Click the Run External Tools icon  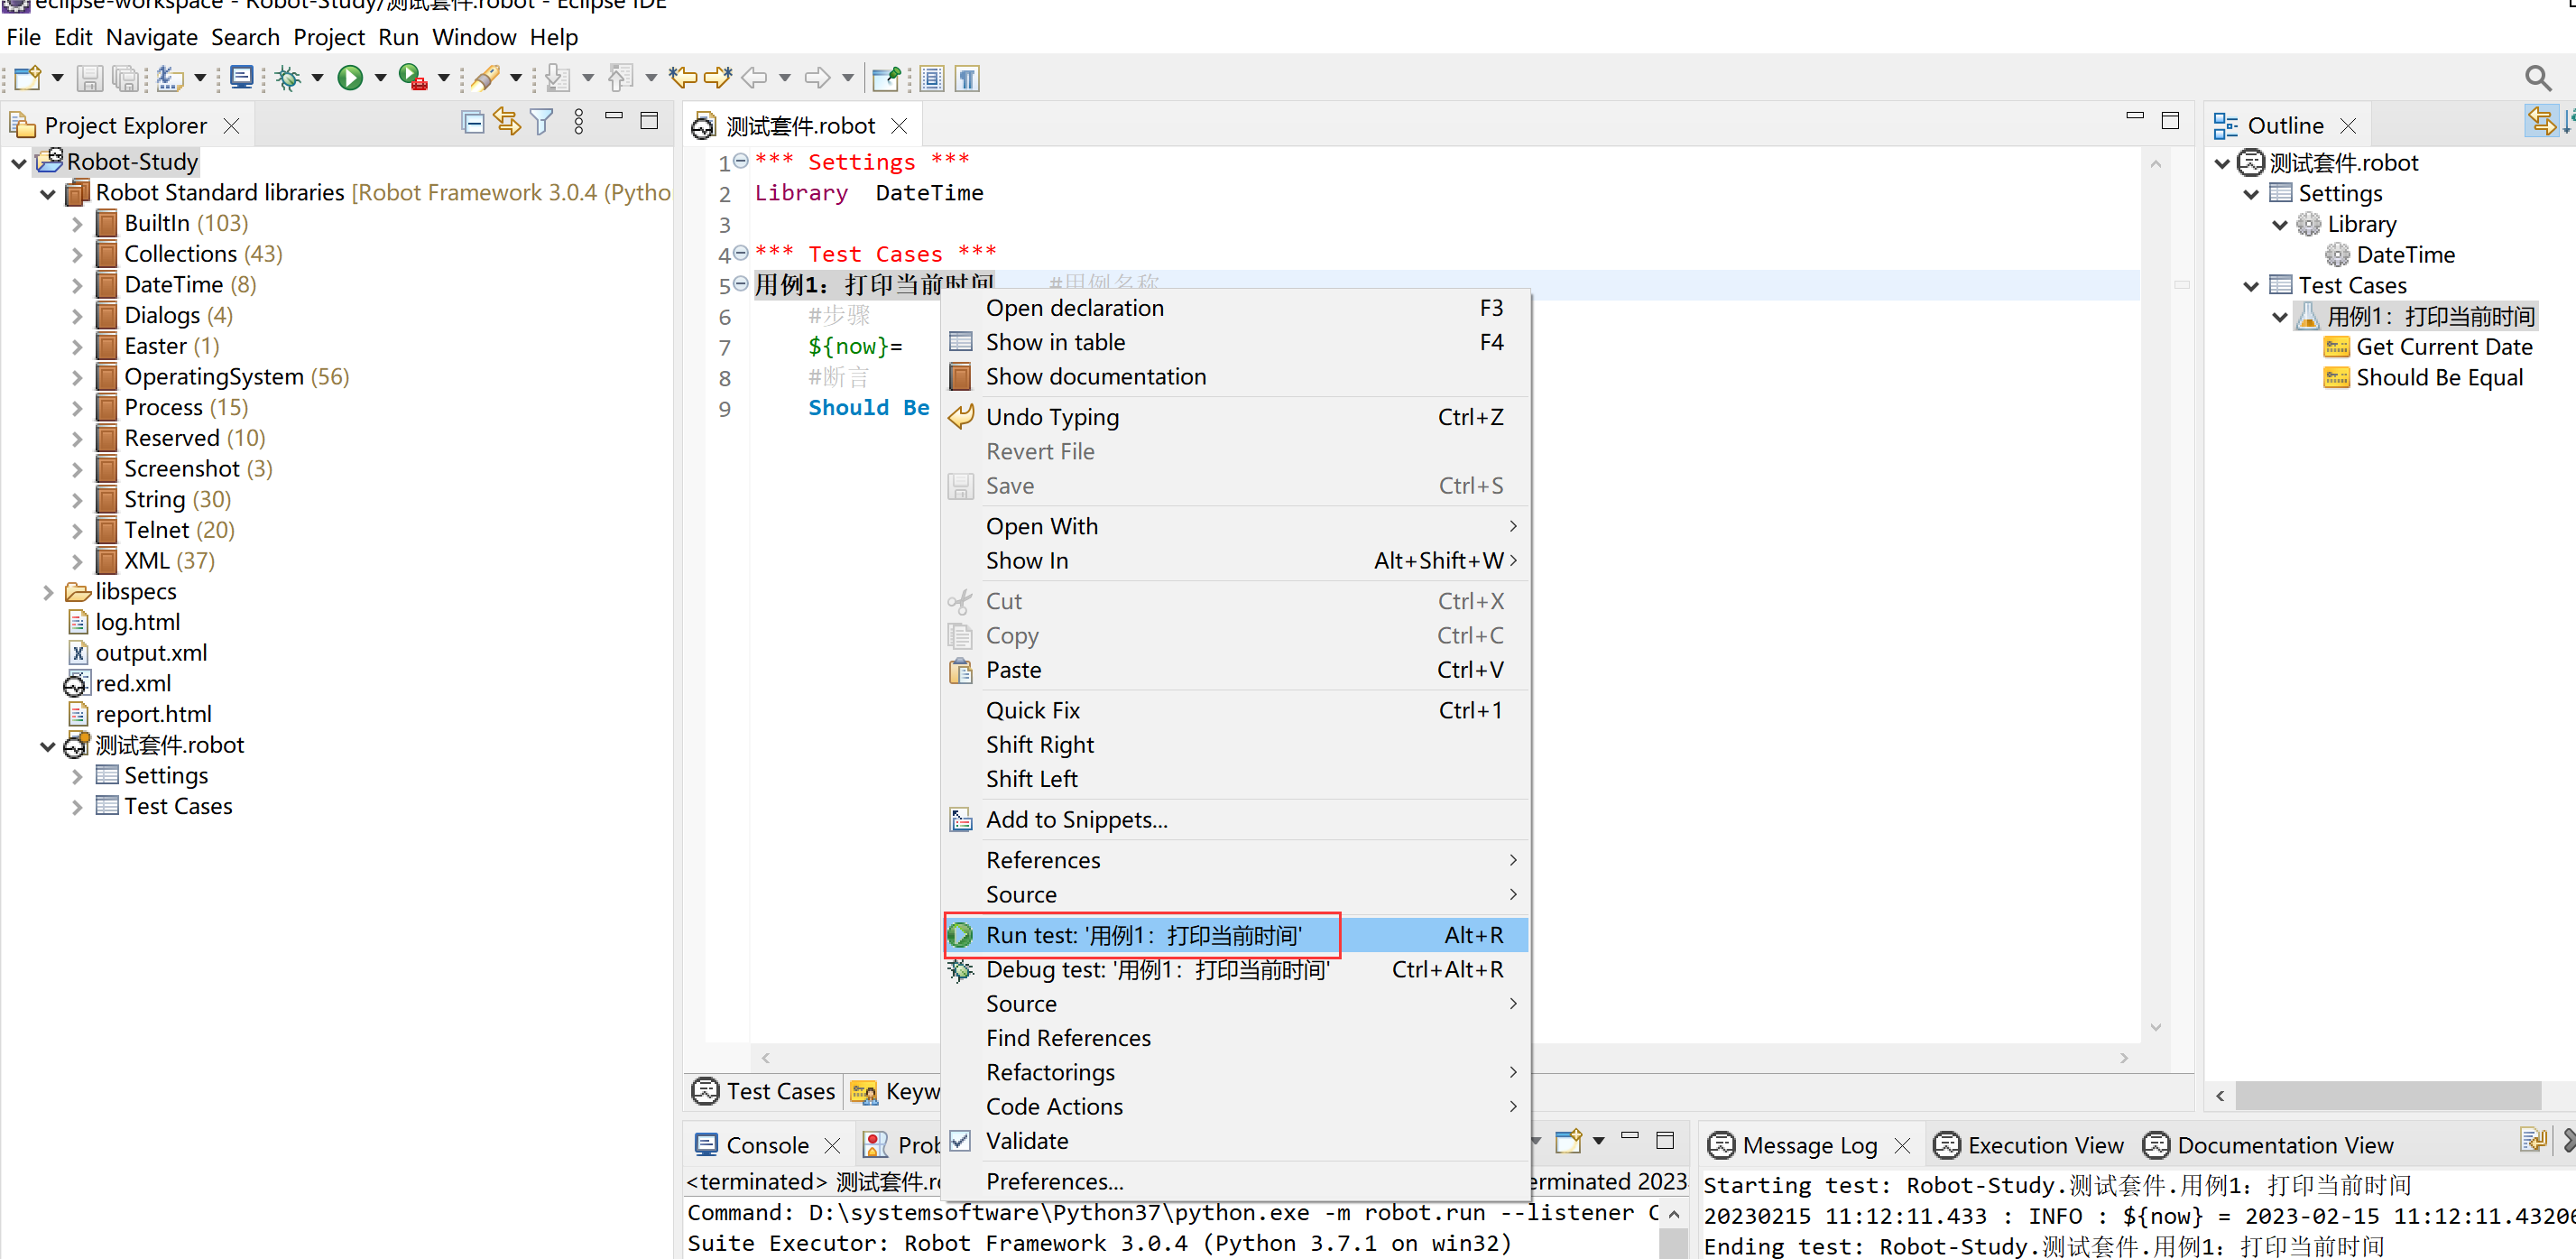click(412, 78)
